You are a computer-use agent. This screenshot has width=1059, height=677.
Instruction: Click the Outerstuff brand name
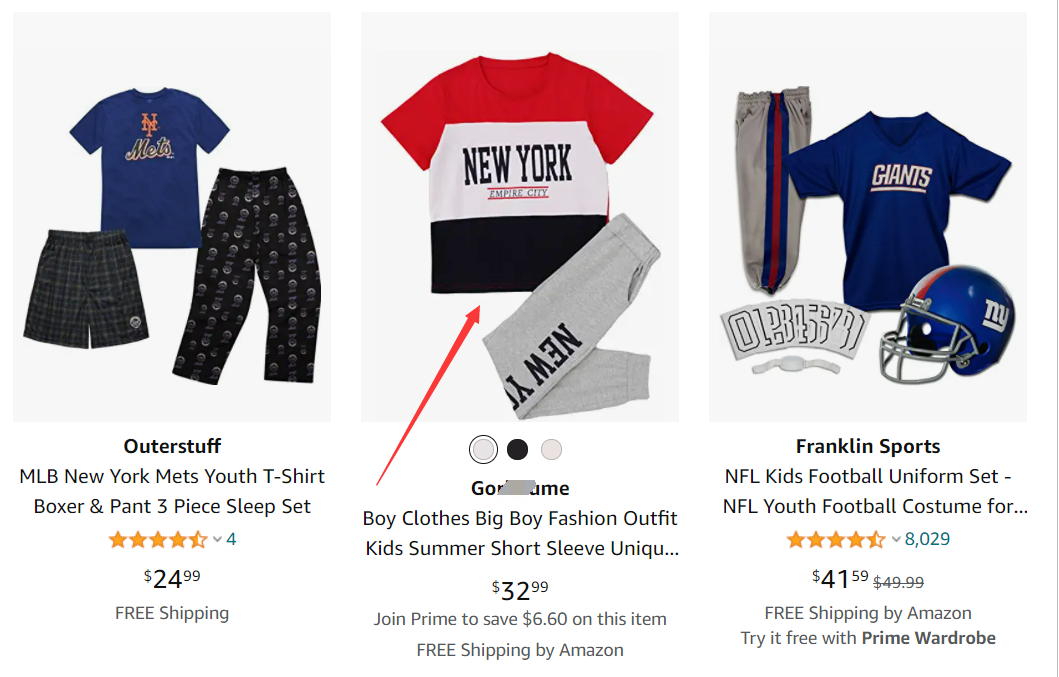(172, 446)
